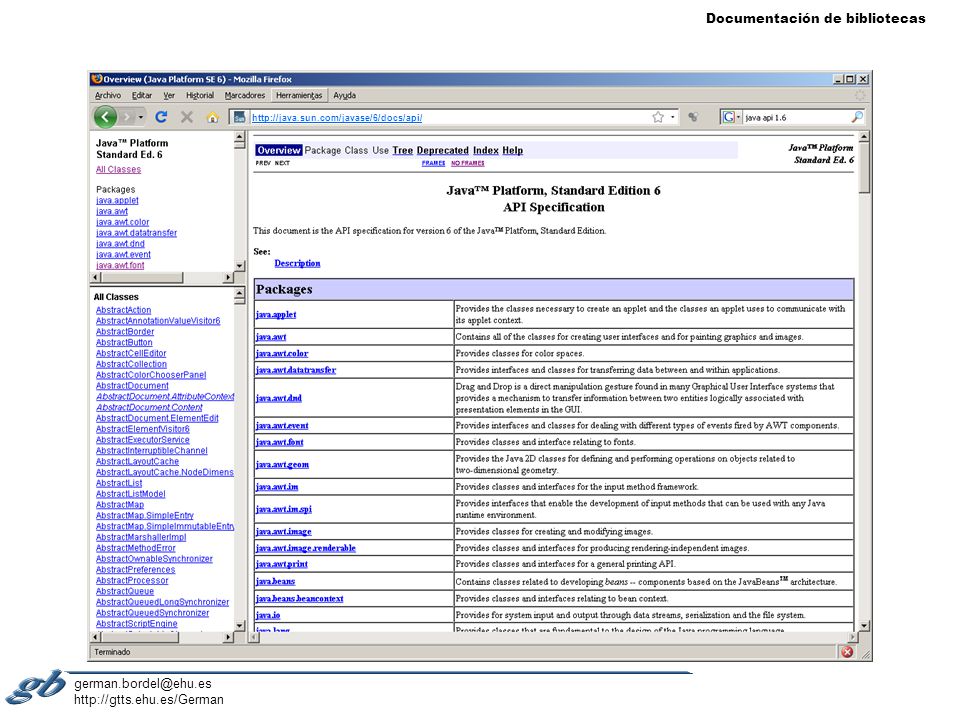Select the Overview navigation tab
This screenshot has height=720, width=960.
[279, 151]
